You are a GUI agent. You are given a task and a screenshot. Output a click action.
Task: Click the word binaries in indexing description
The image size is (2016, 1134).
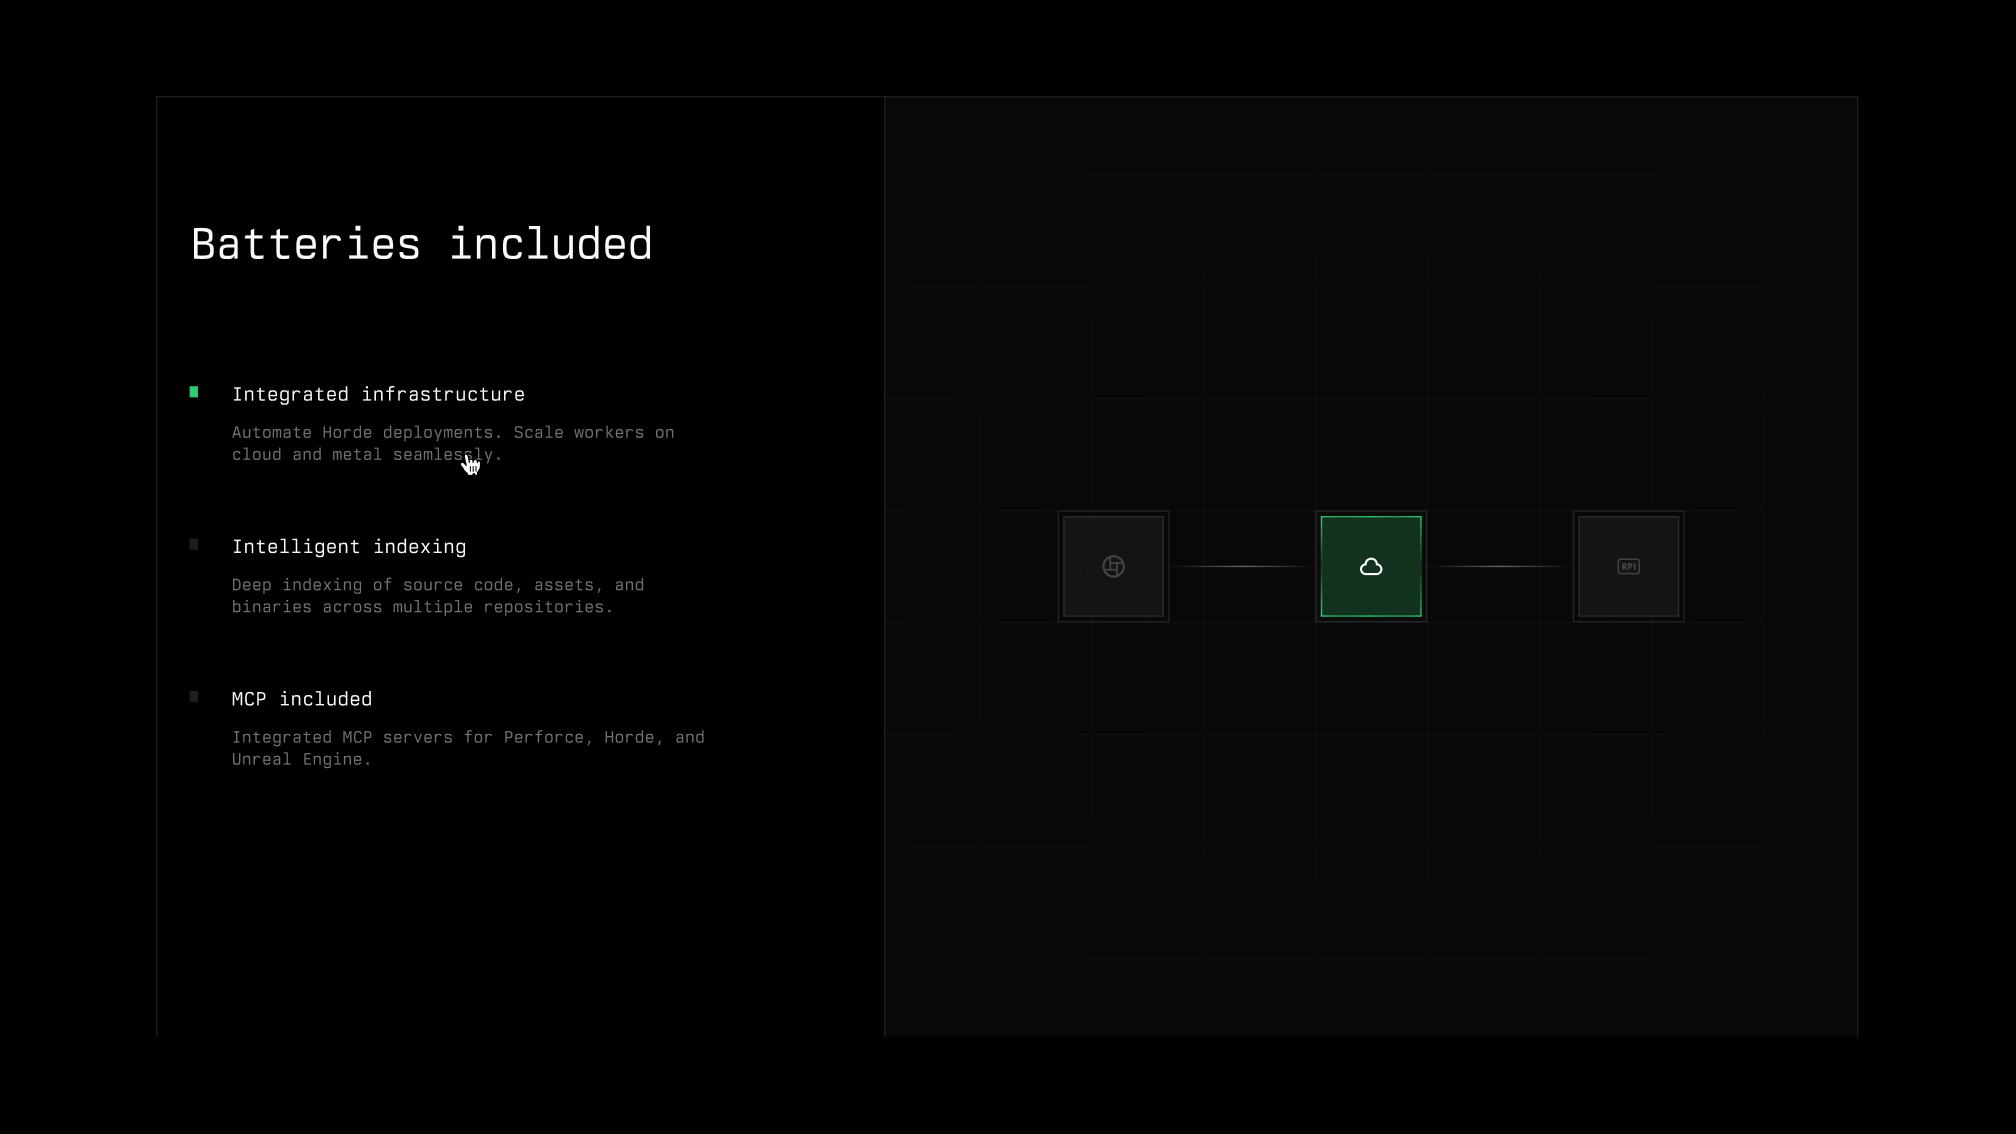point(271,607)
